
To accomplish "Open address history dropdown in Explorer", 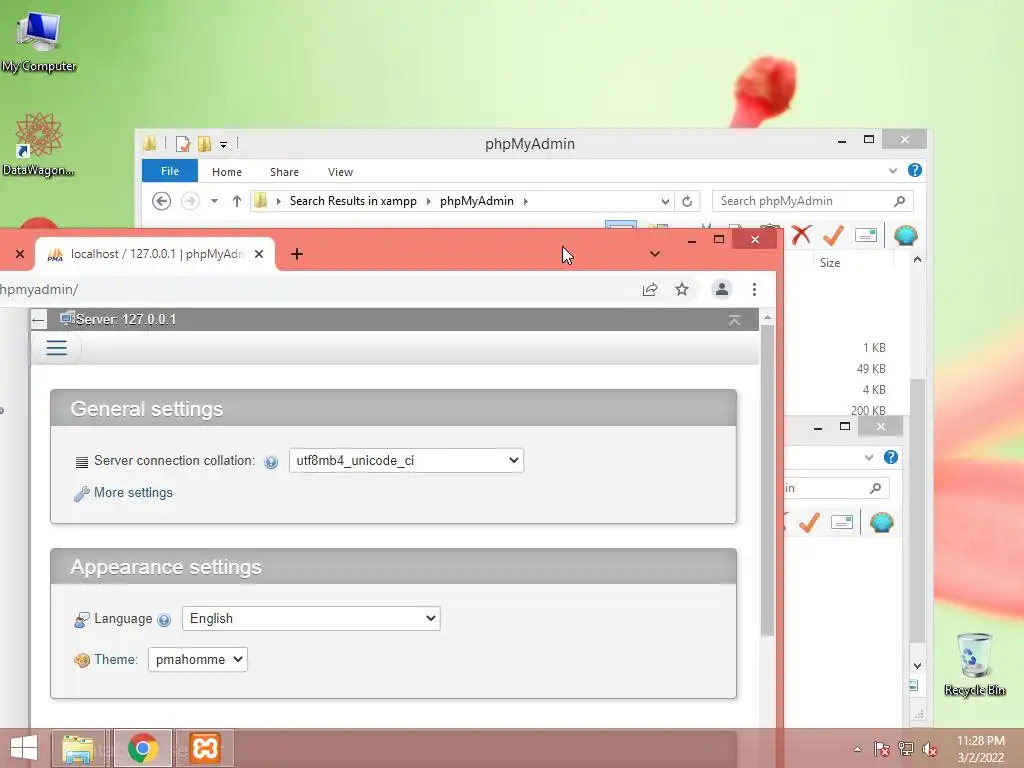I will tap(665, 201).
